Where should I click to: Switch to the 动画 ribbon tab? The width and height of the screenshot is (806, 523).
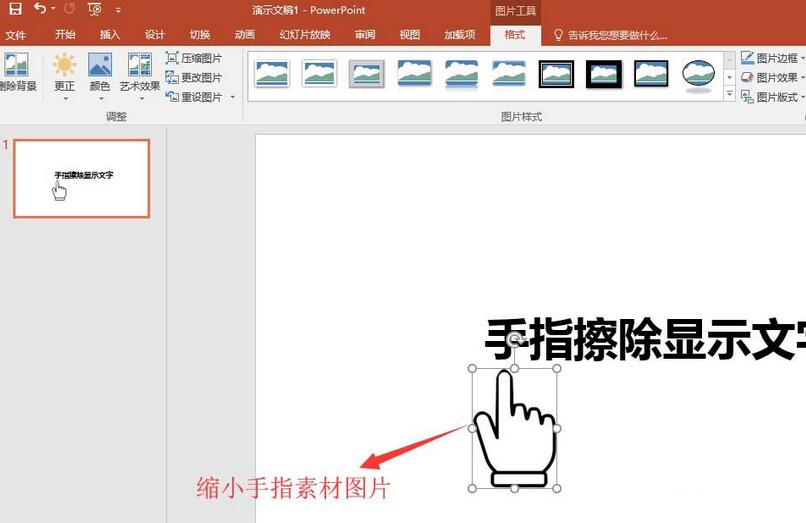point(245,34)
